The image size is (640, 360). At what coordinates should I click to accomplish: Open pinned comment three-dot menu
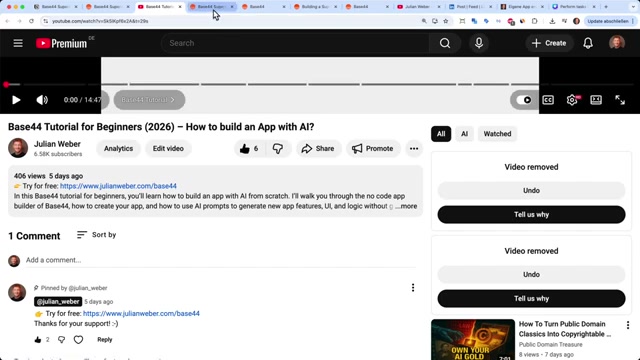[413, 288]
